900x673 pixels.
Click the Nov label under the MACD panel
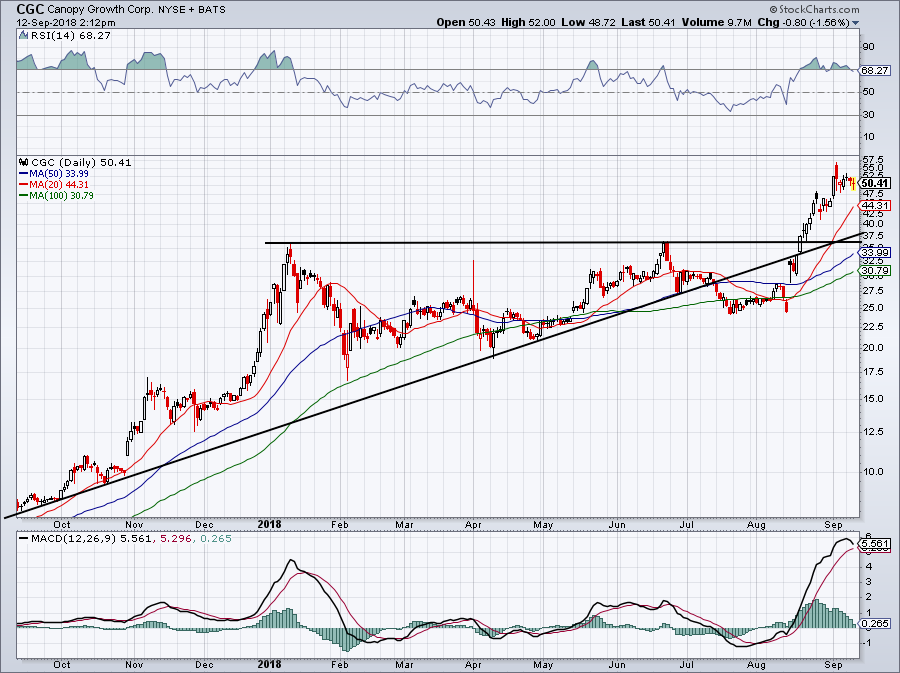click(x=134, y=664)
